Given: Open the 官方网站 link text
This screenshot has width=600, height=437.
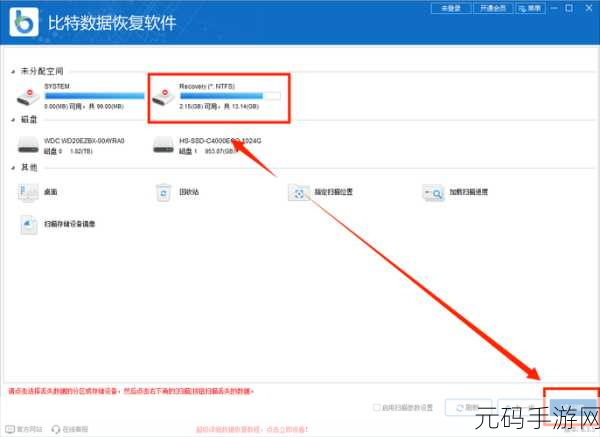Looking at the screenshot, I should [29, 429].
